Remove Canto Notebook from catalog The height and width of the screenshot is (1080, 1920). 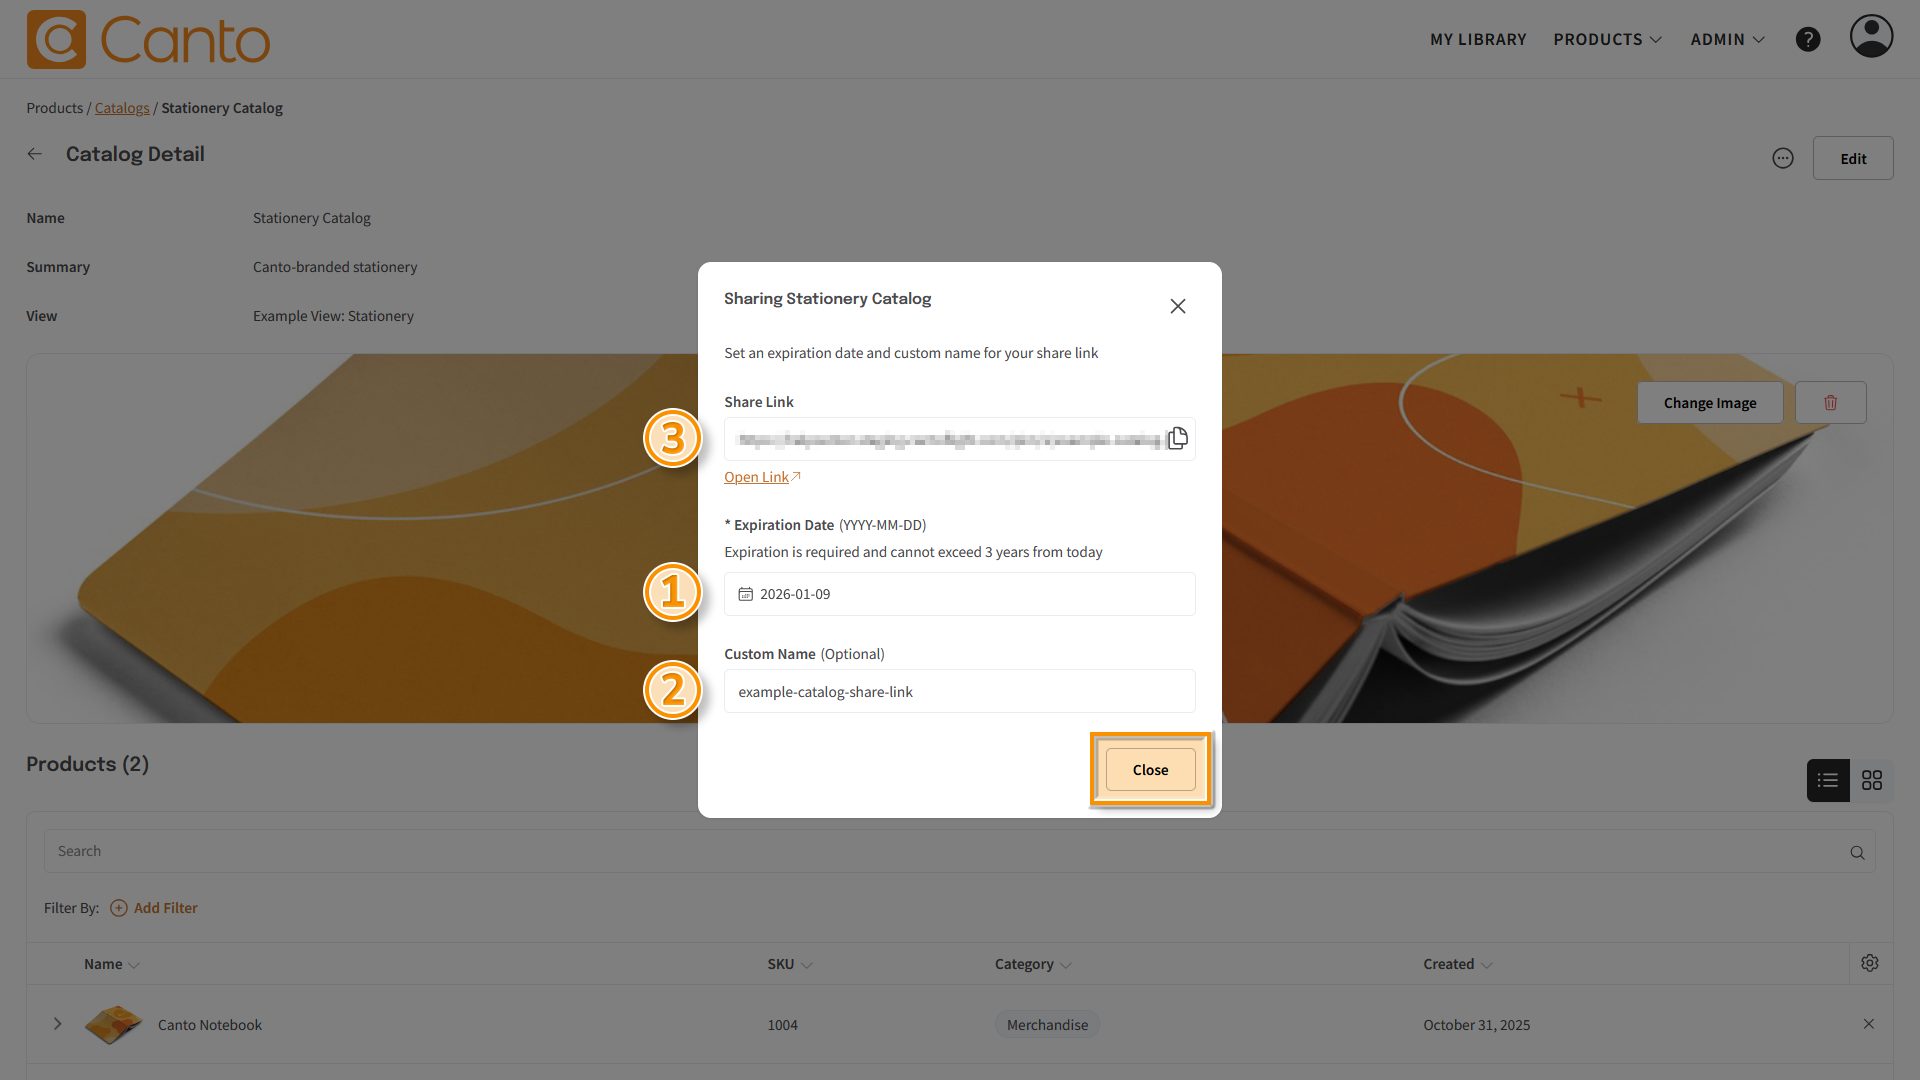coord(1869,1024)
